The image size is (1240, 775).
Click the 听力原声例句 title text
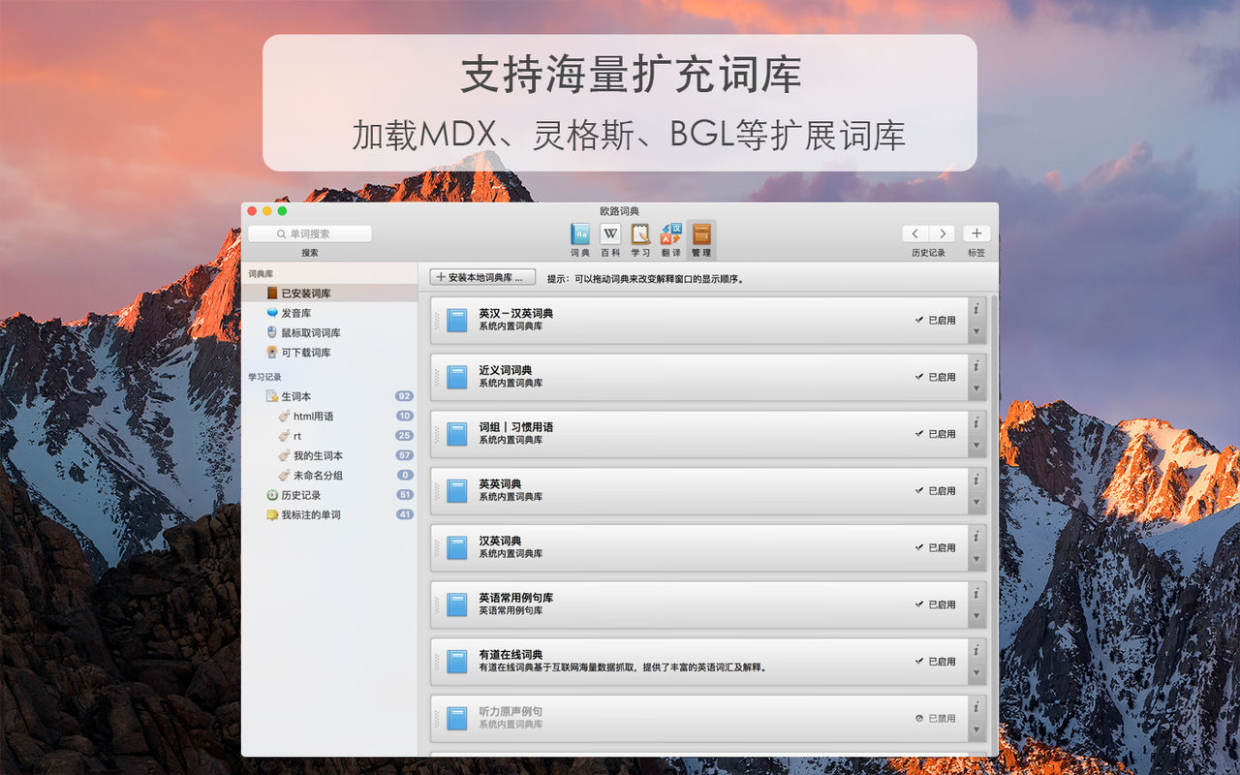coord(510,712)
